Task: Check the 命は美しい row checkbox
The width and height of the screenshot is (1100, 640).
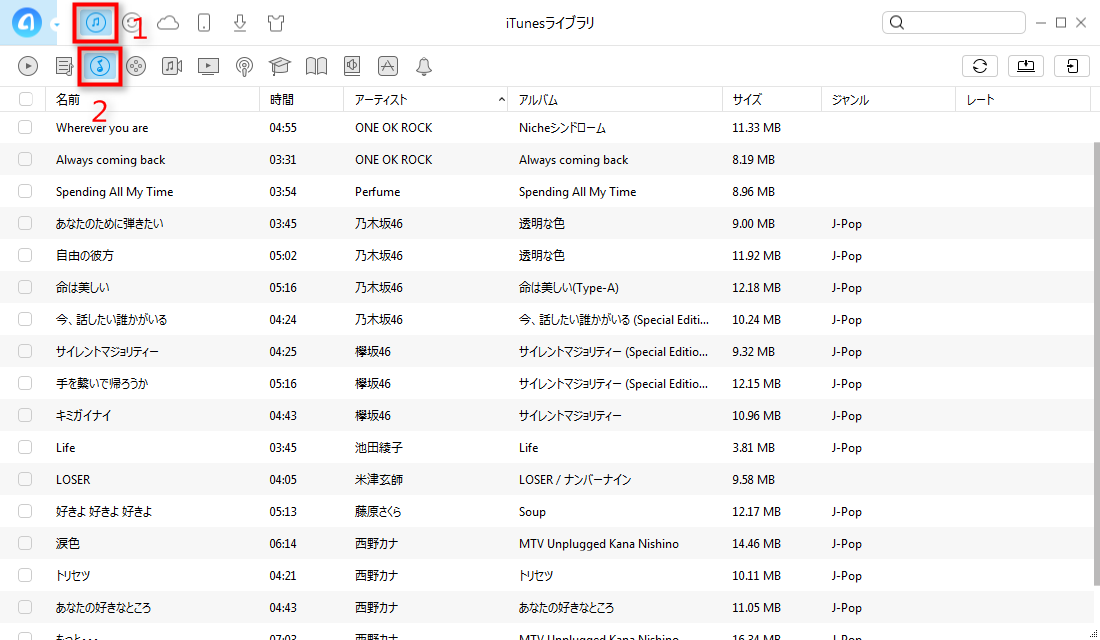Action: tap(25, 287)
